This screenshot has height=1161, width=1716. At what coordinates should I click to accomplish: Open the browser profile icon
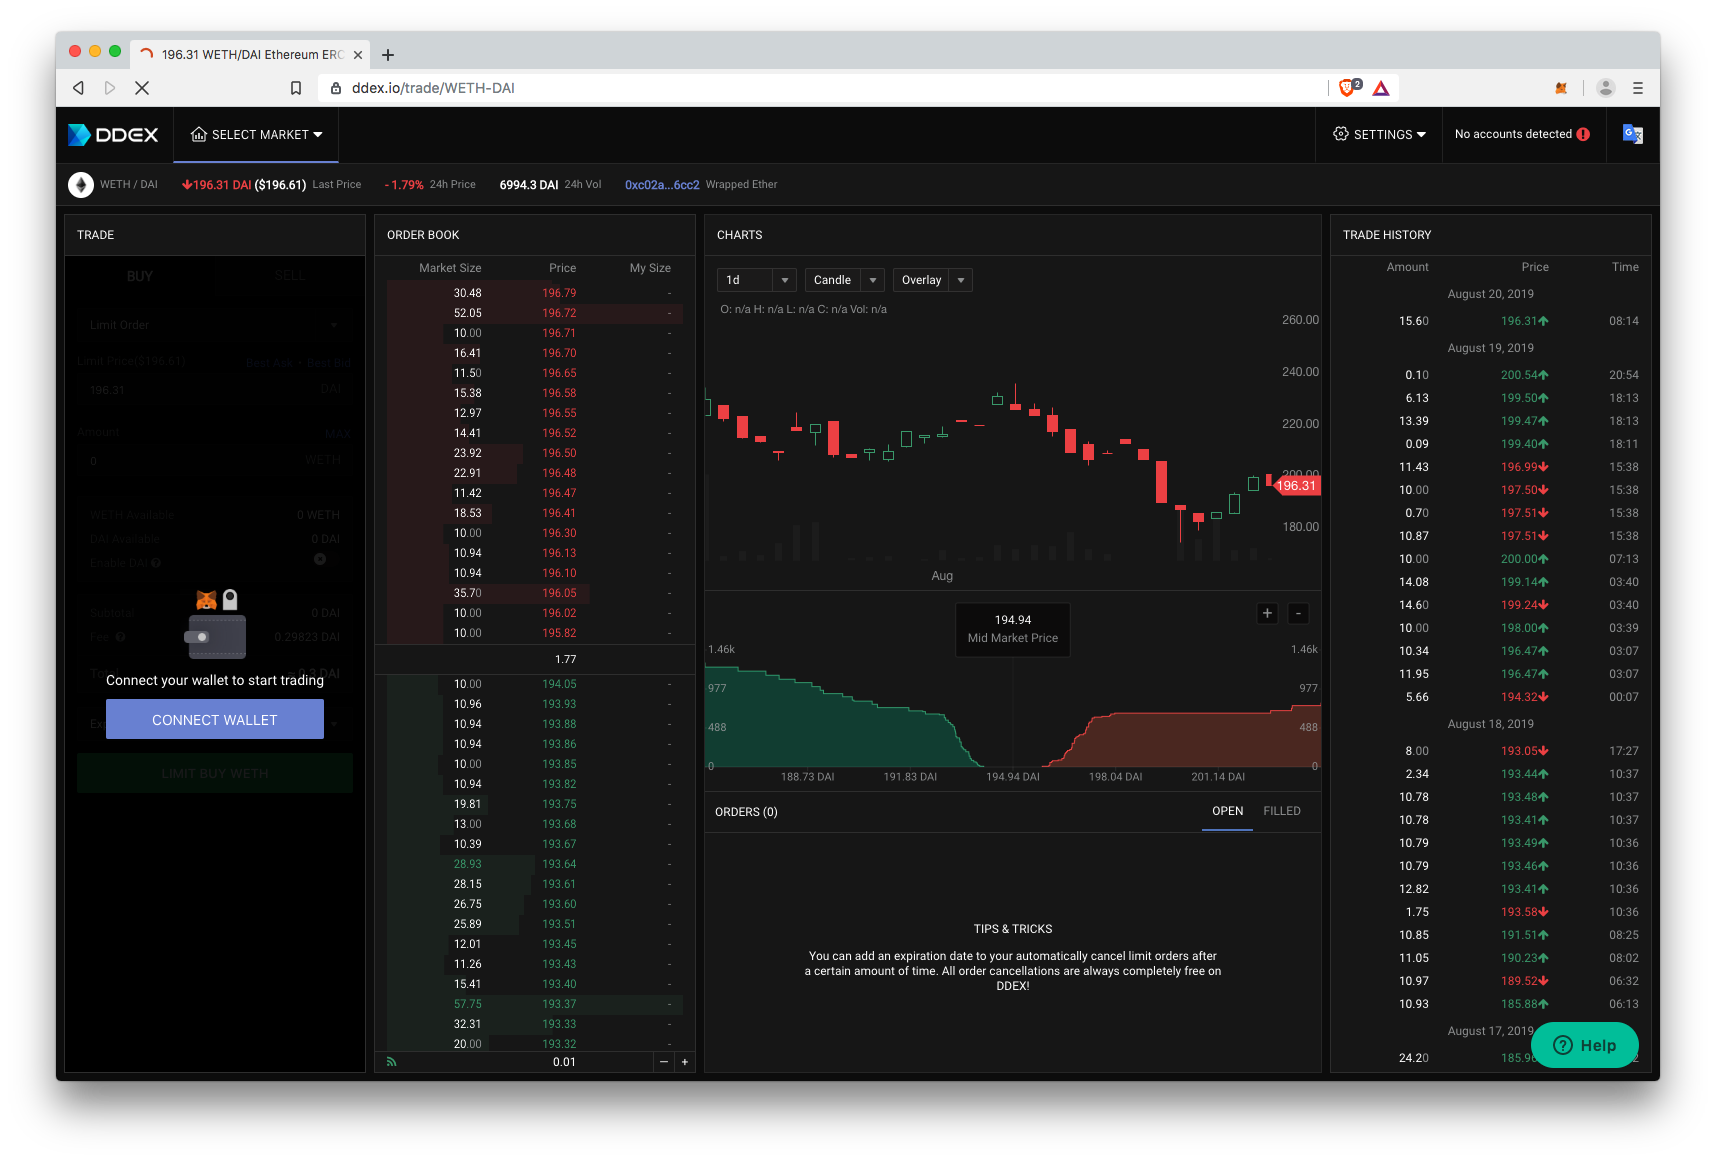point(1606,88)
